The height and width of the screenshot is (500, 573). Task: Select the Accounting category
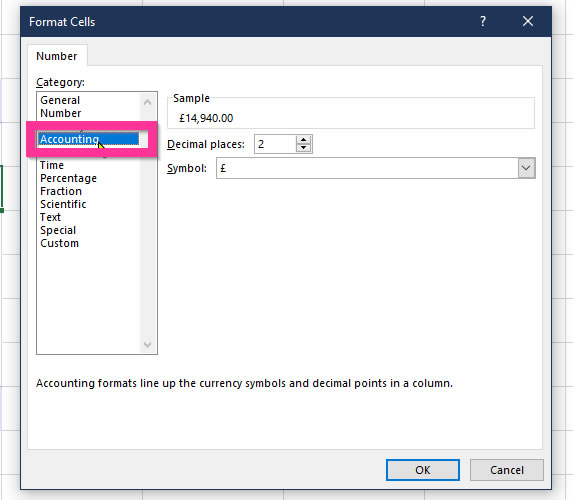pyautogui.click(x=88, y=139)
